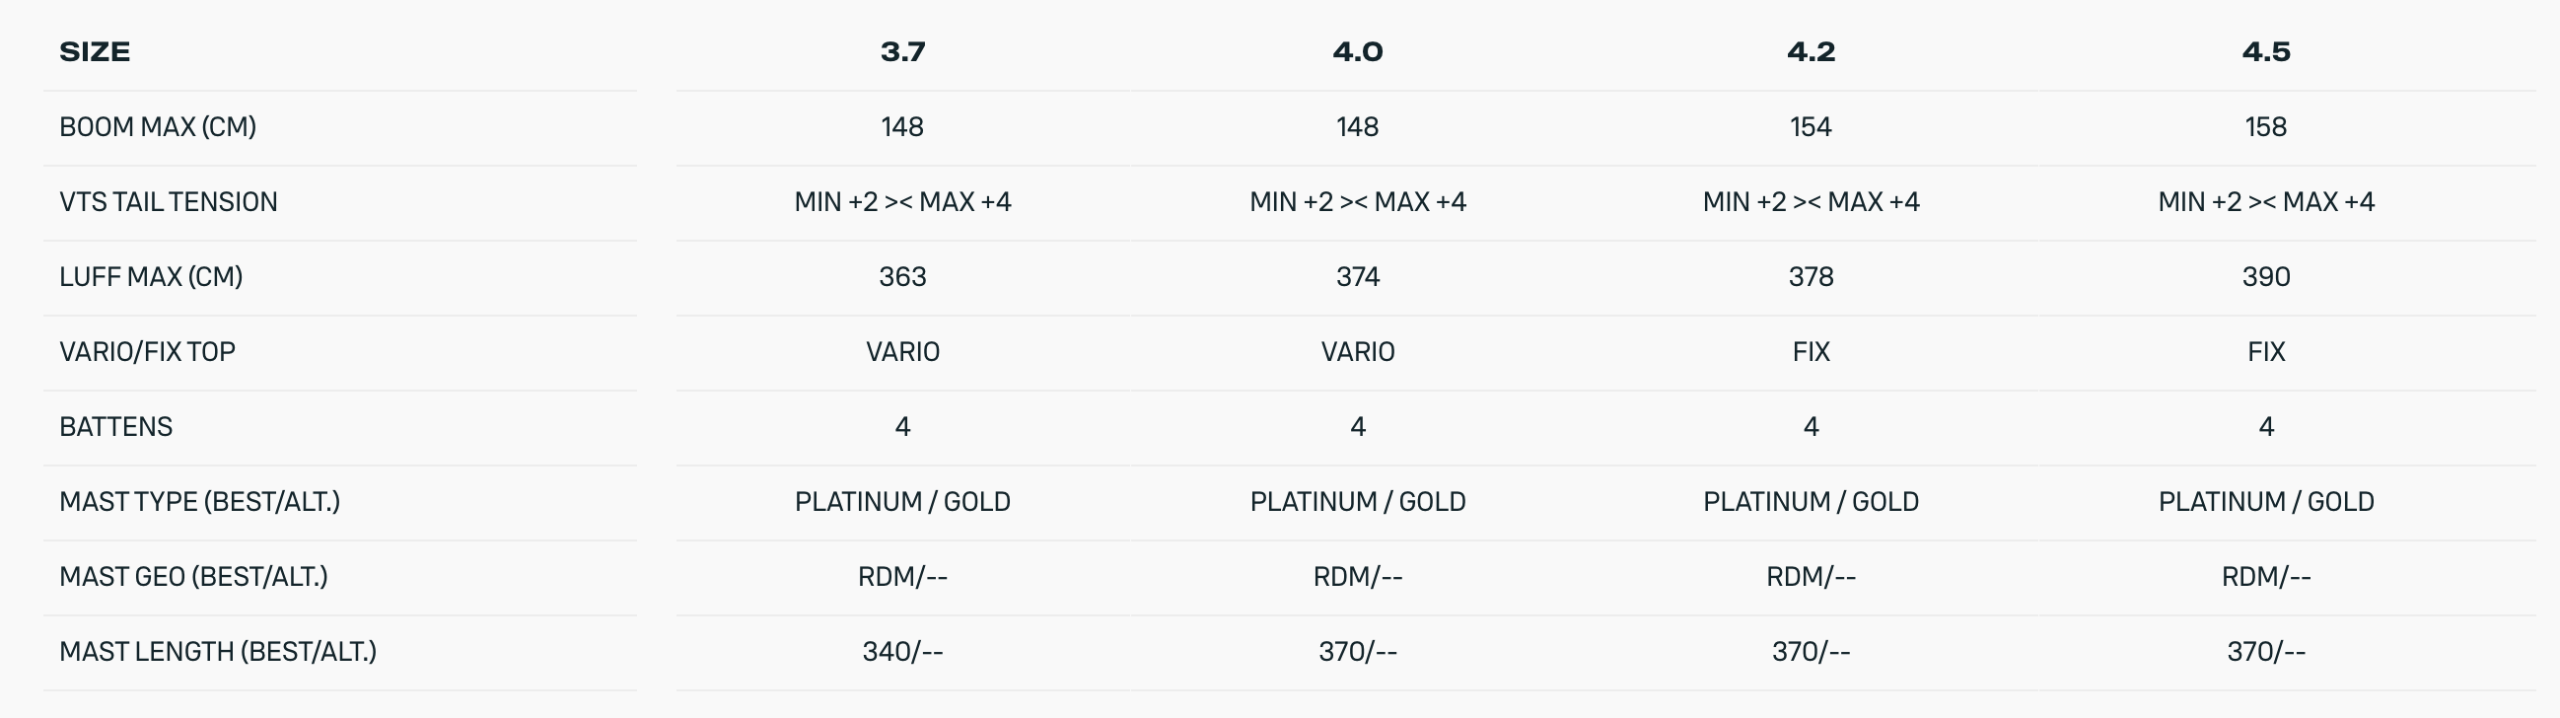
Task: Select the VTS TAIL TENSION row label
Action: pyautogui.click(x=168, y=202)
